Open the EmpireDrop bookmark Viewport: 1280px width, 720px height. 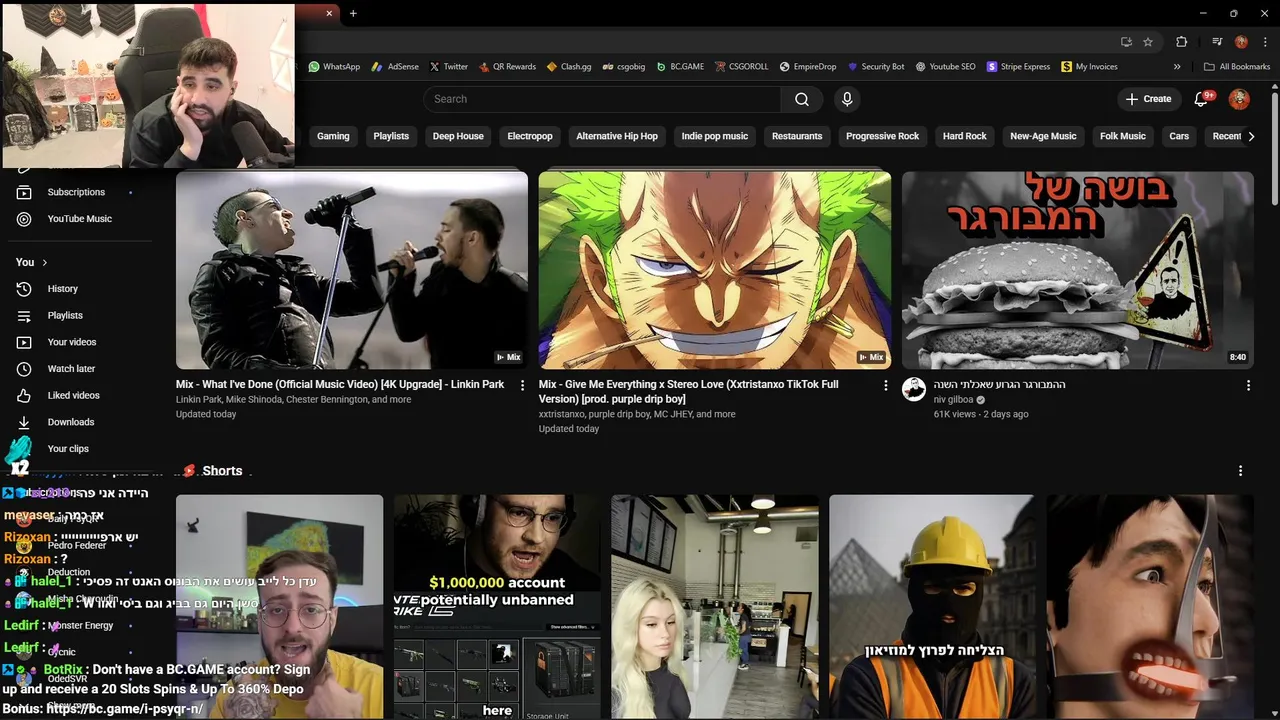[x=807, y=67]
